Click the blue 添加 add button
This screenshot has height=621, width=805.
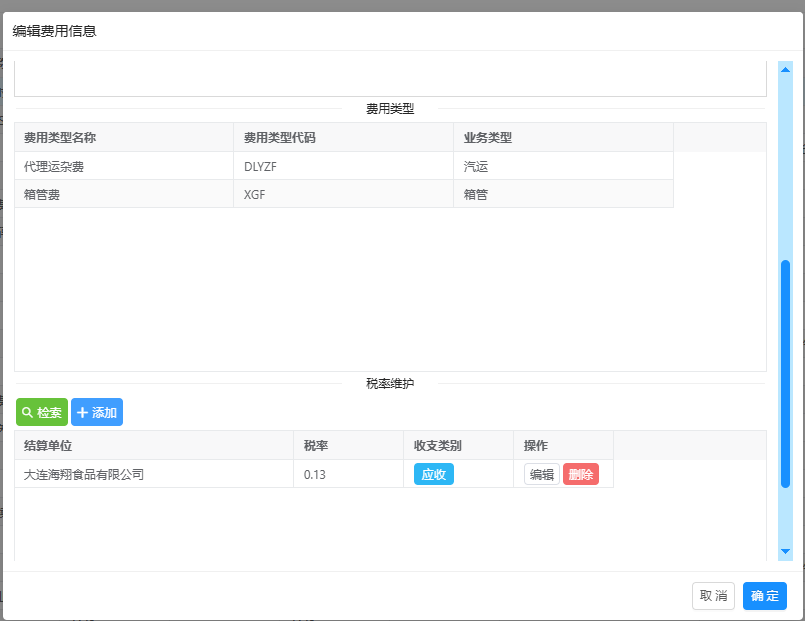click(97, 412)
